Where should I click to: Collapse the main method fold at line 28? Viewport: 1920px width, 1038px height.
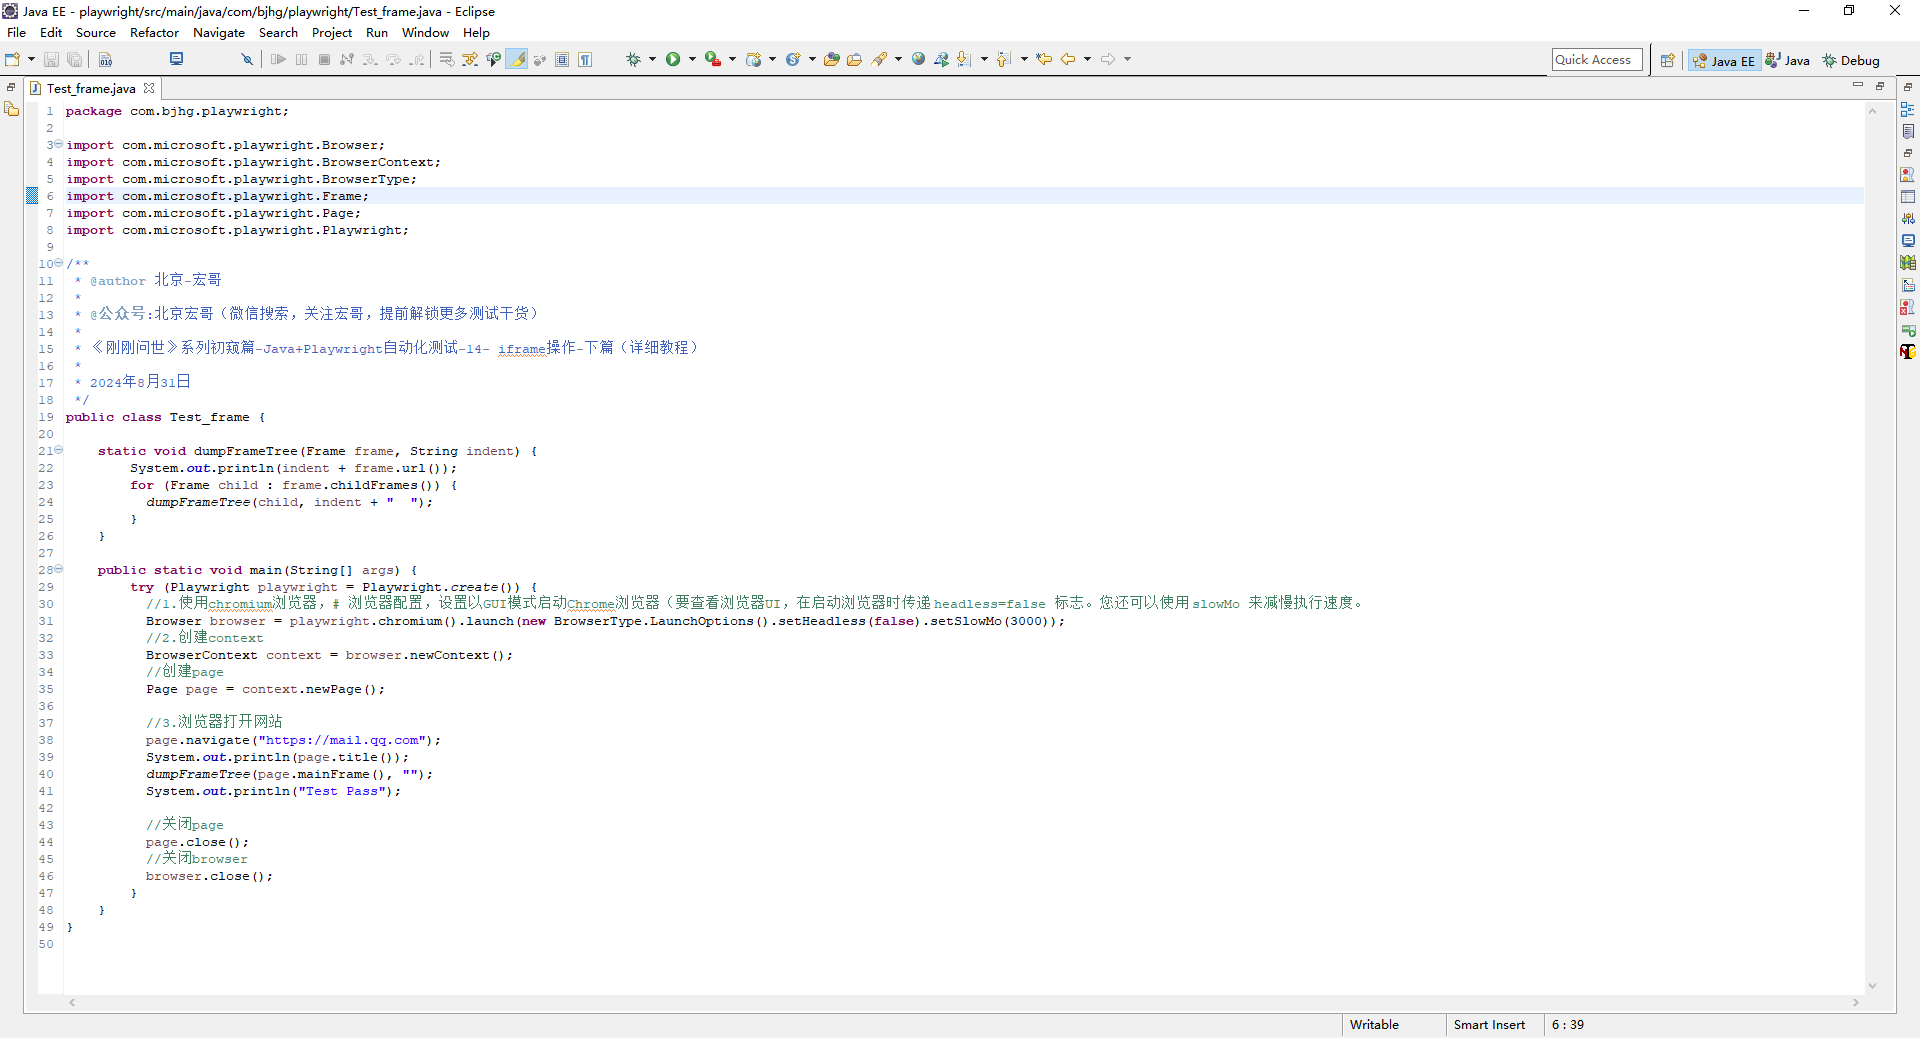tap(58, 570)
